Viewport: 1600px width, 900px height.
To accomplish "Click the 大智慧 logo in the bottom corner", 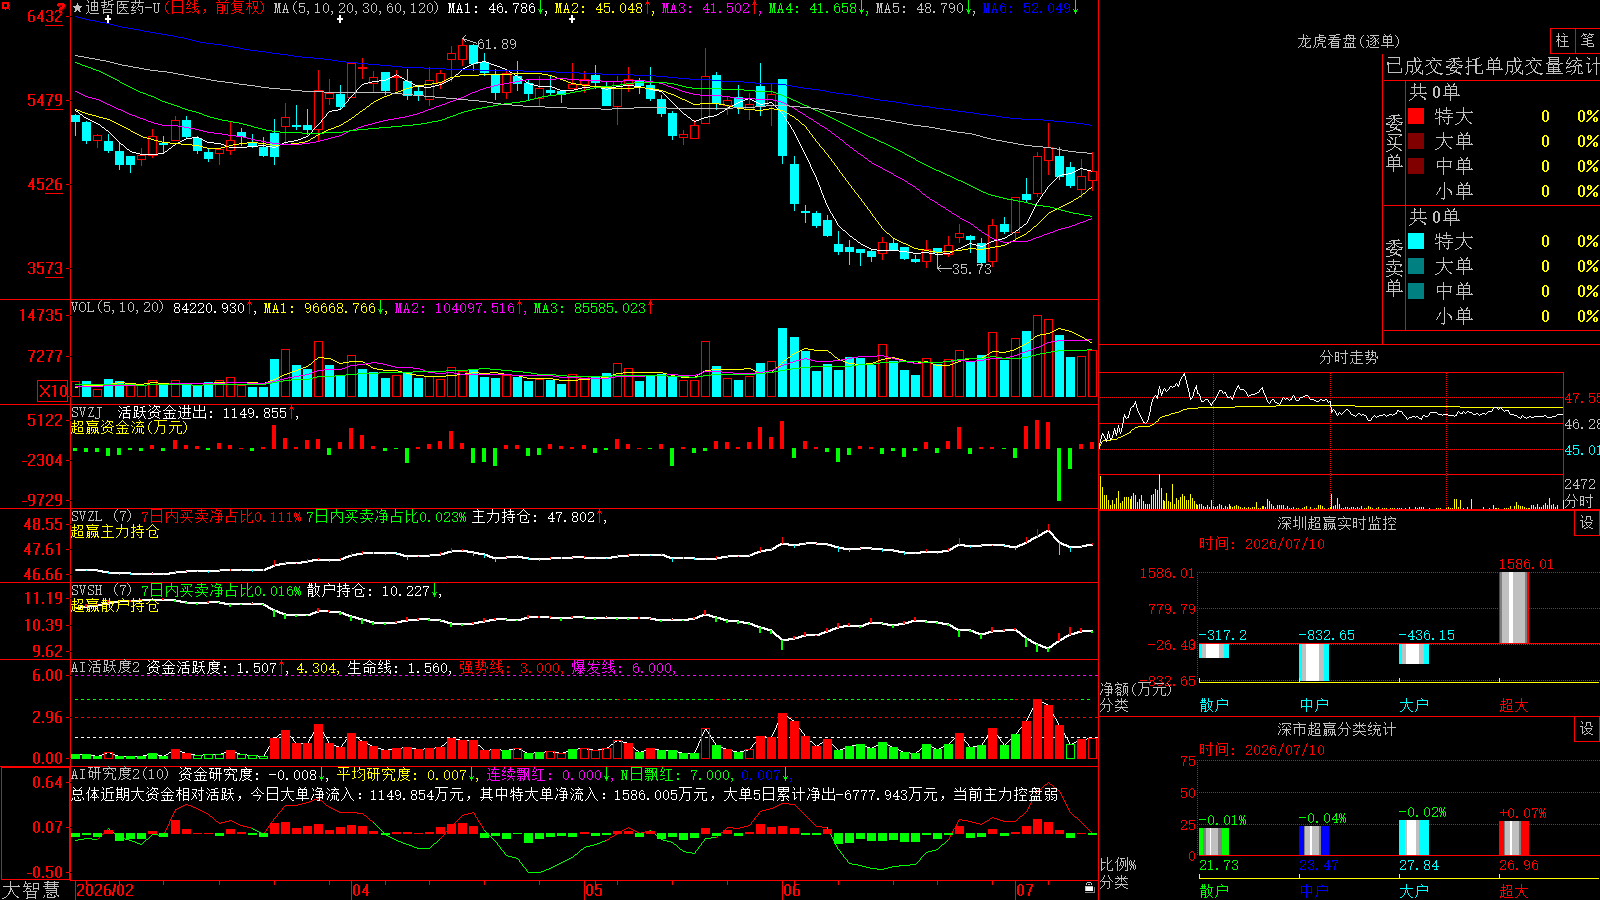I will [x=31, y=889].
